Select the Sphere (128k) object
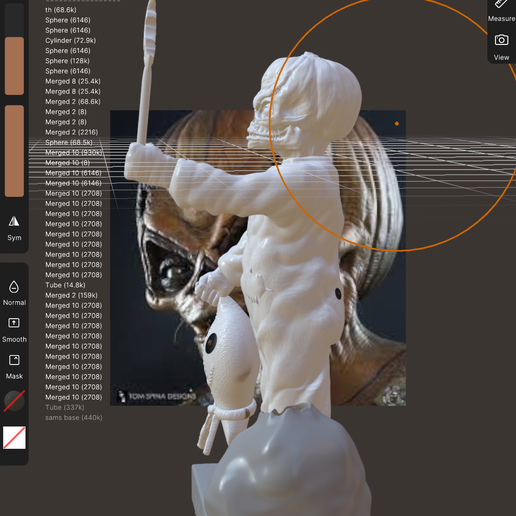Viewport: 516px width, 516px height. (67, 61)
